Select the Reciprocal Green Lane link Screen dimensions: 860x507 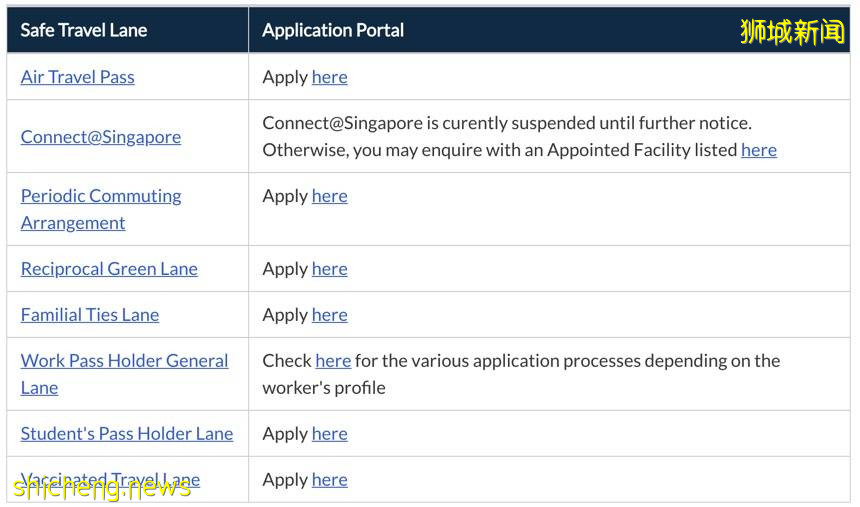tap(109, 269)
